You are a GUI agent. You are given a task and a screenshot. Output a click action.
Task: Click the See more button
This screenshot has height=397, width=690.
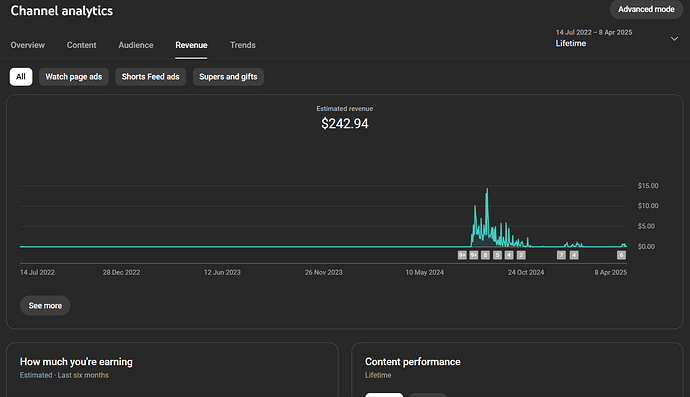[45, 305]
